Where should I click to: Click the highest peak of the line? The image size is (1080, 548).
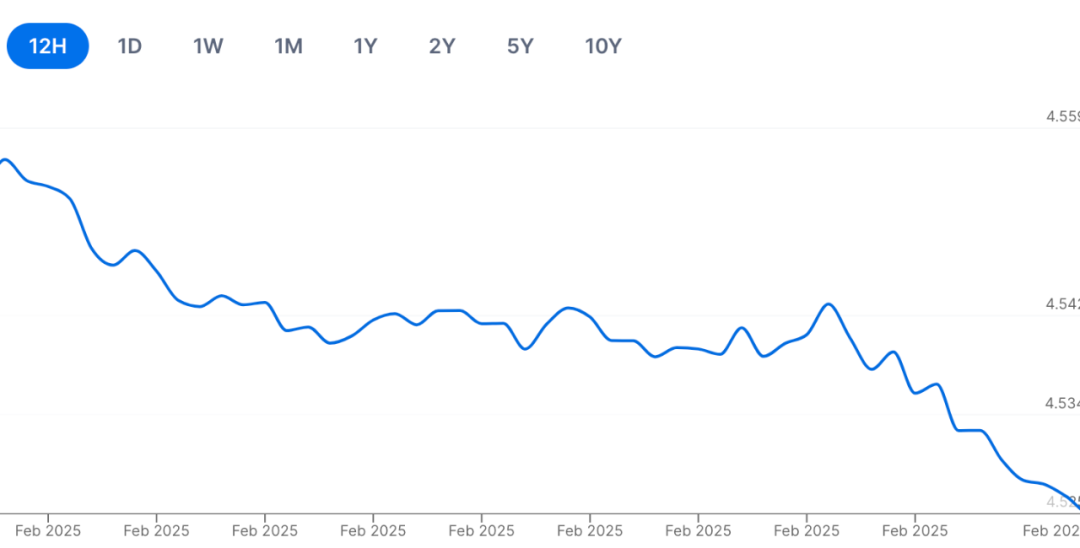pos(5,160)
